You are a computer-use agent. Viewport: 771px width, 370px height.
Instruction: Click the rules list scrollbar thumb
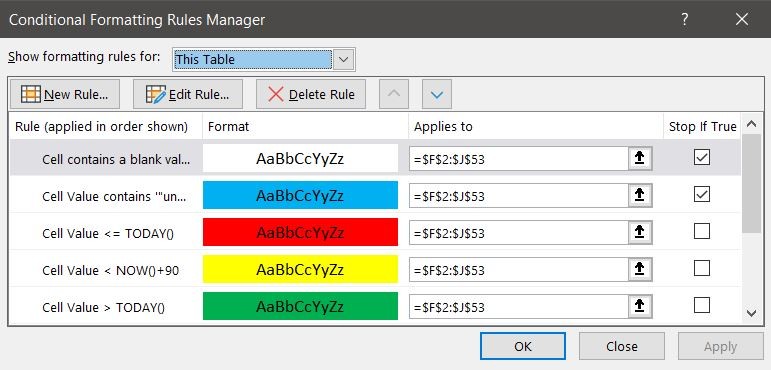[x=751, y=183]
